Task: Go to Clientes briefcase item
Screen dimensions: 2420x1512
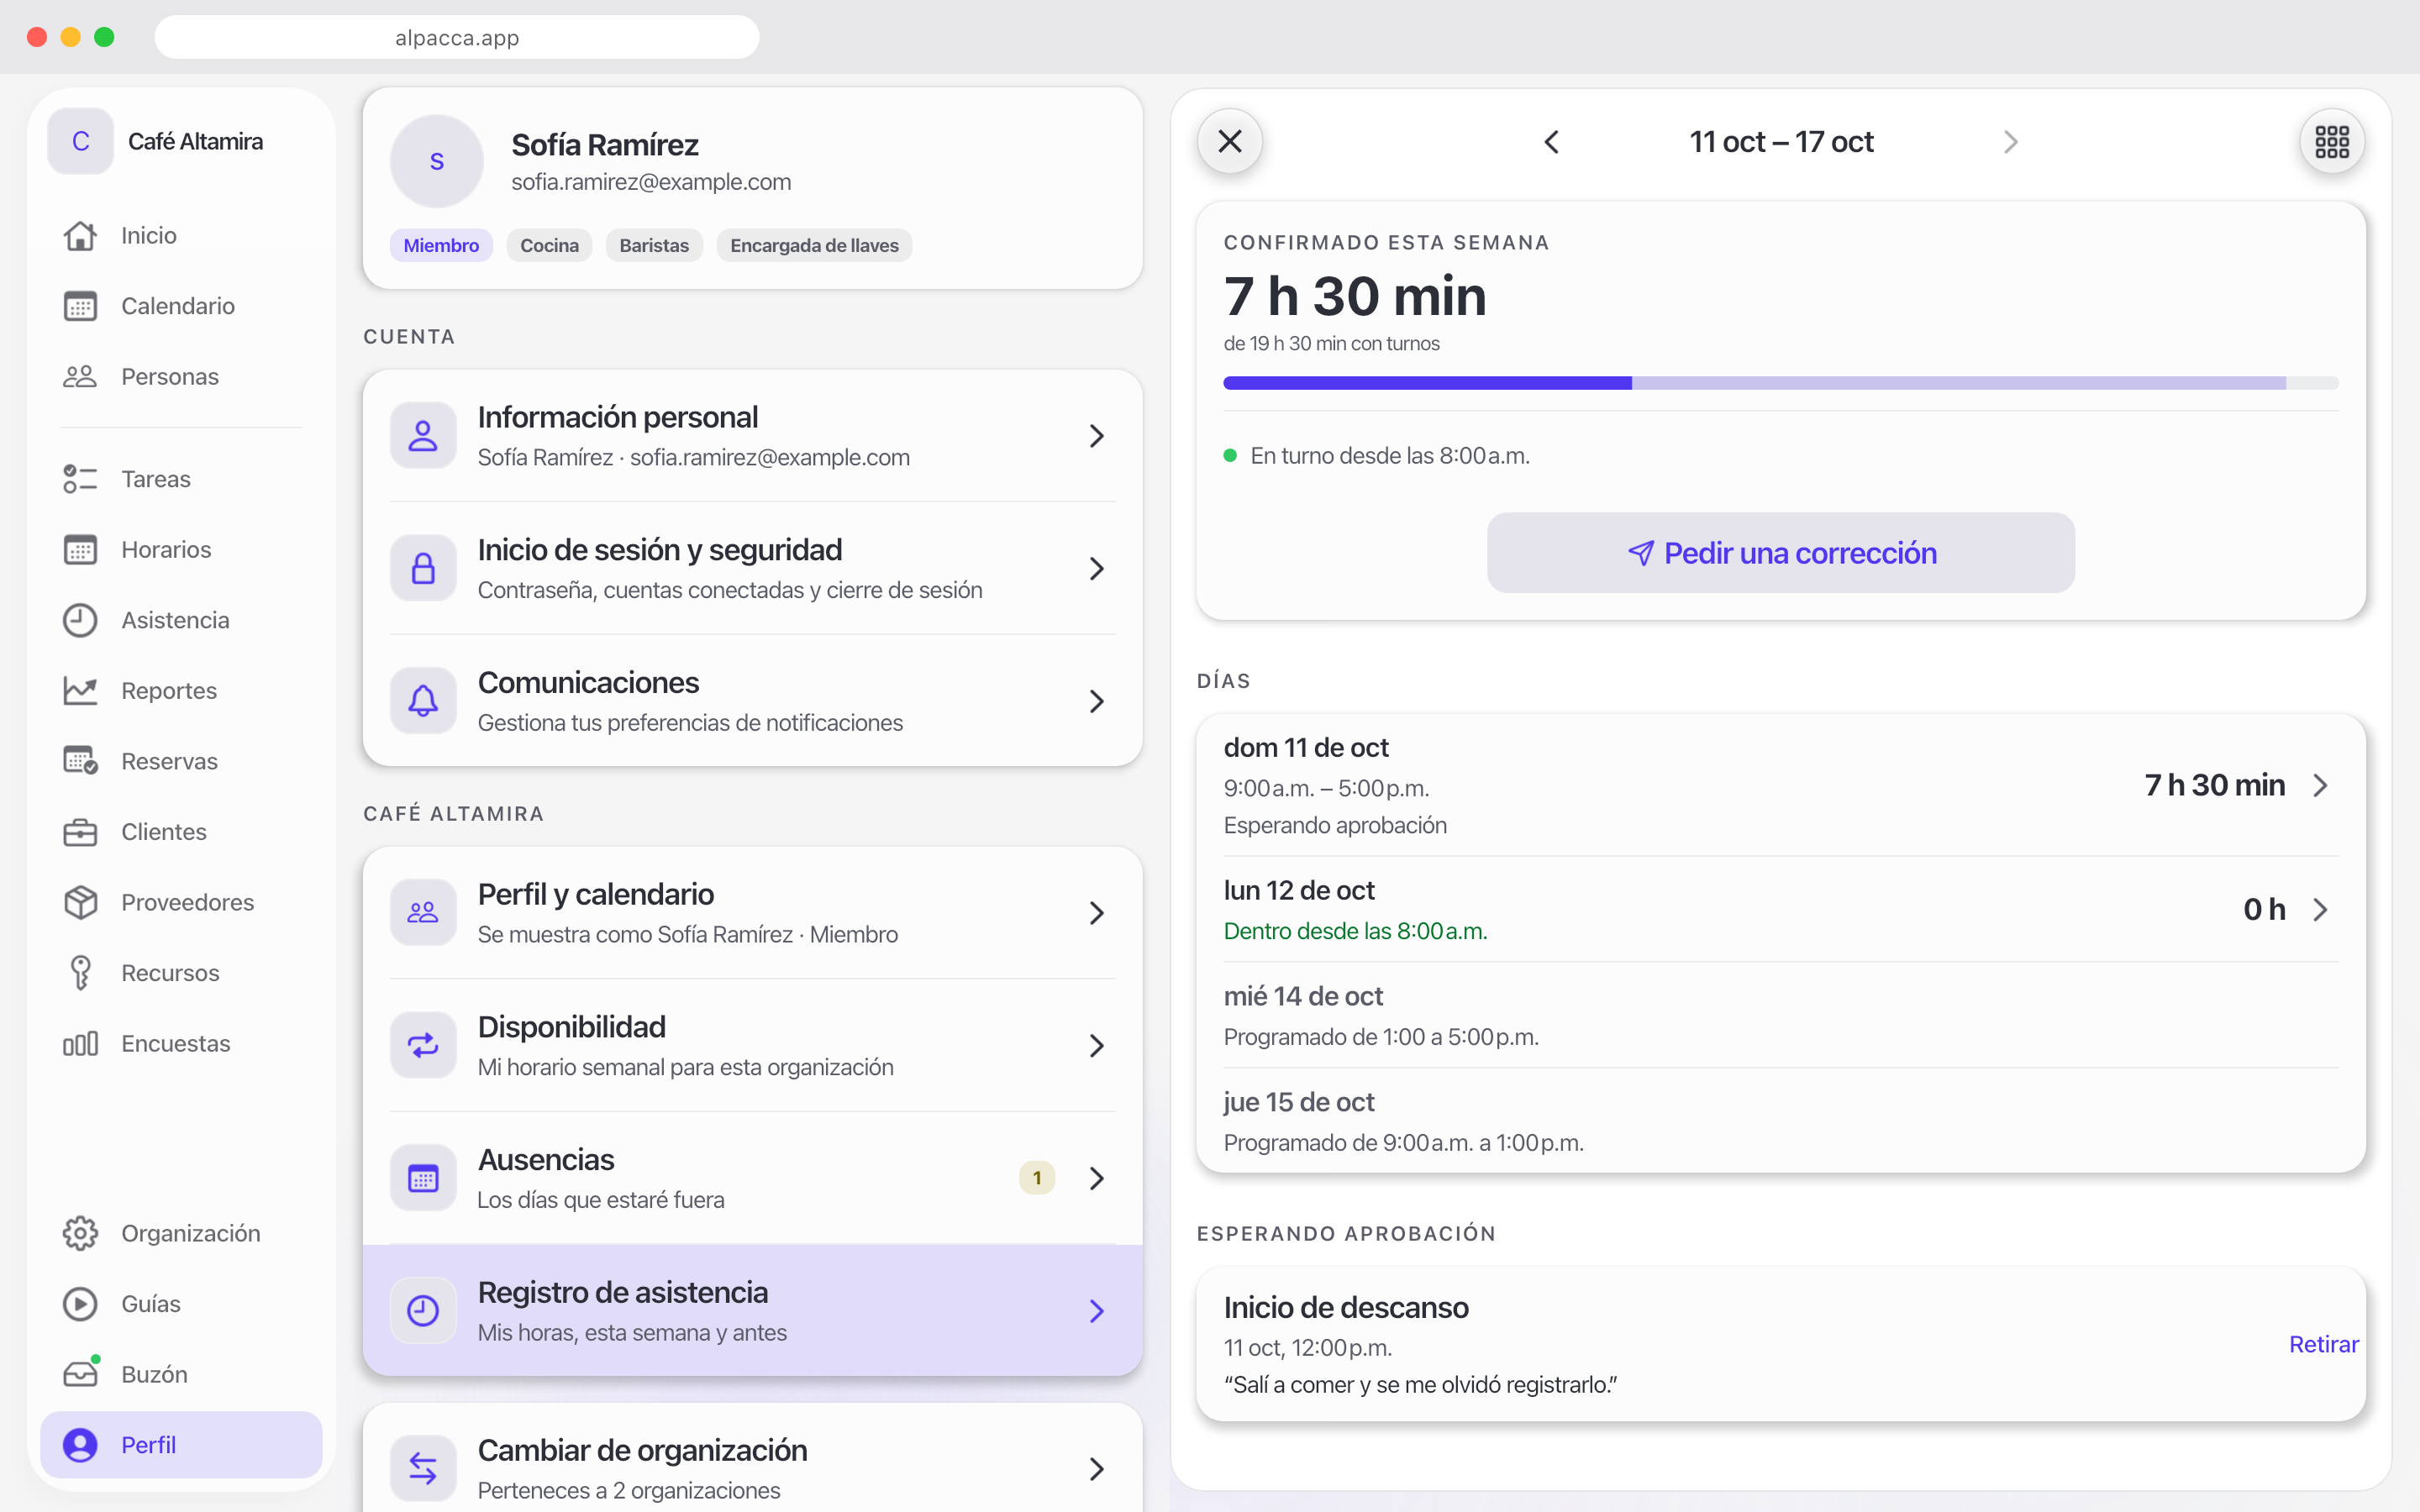Action: point(181,832)
